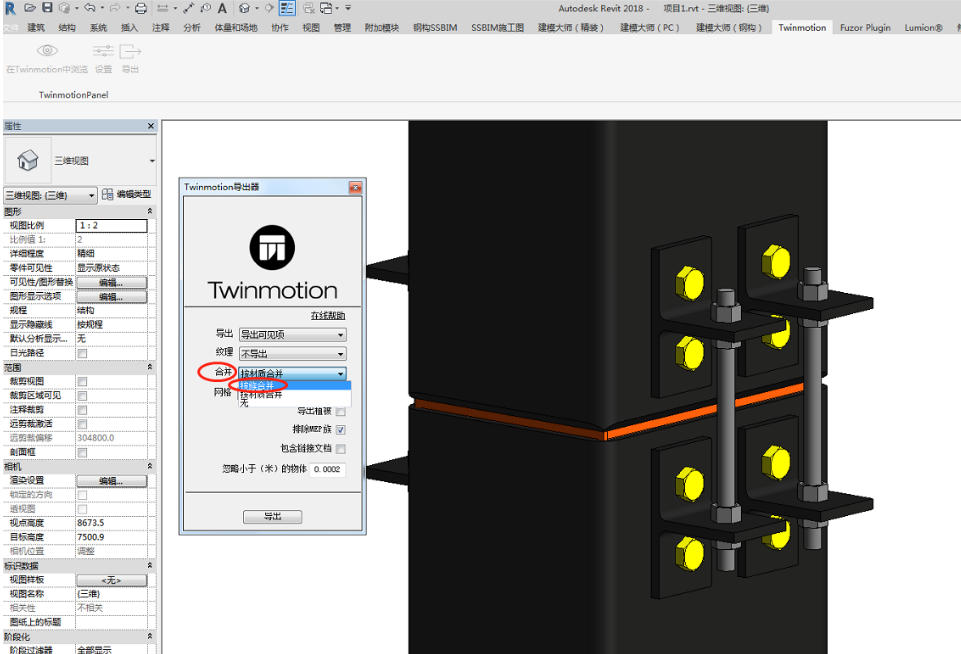Click the 3D view house icon in Properties
This screenshot has width=961, height=654.
28,161
